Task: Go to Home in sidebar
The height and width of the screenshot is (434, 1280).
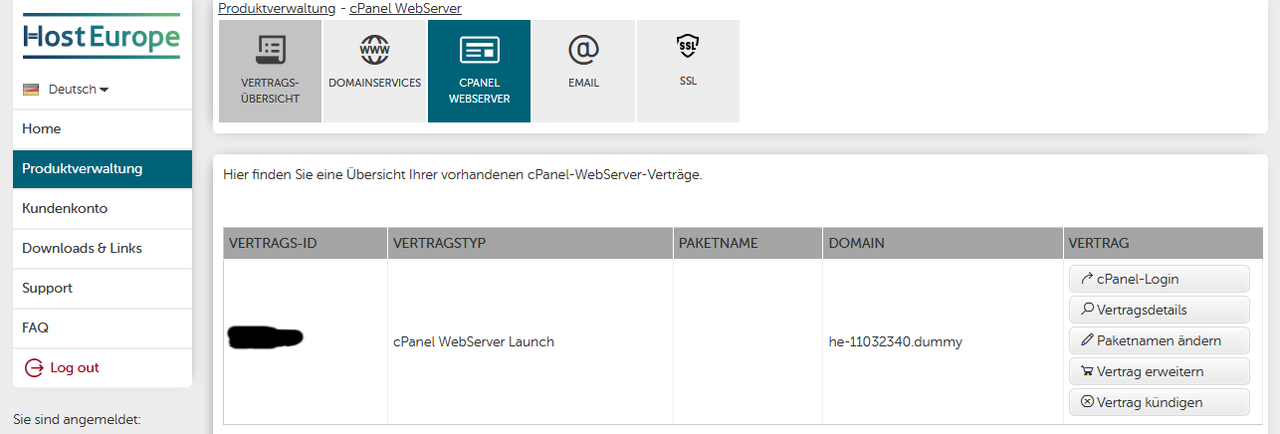Action: (102, 129)
